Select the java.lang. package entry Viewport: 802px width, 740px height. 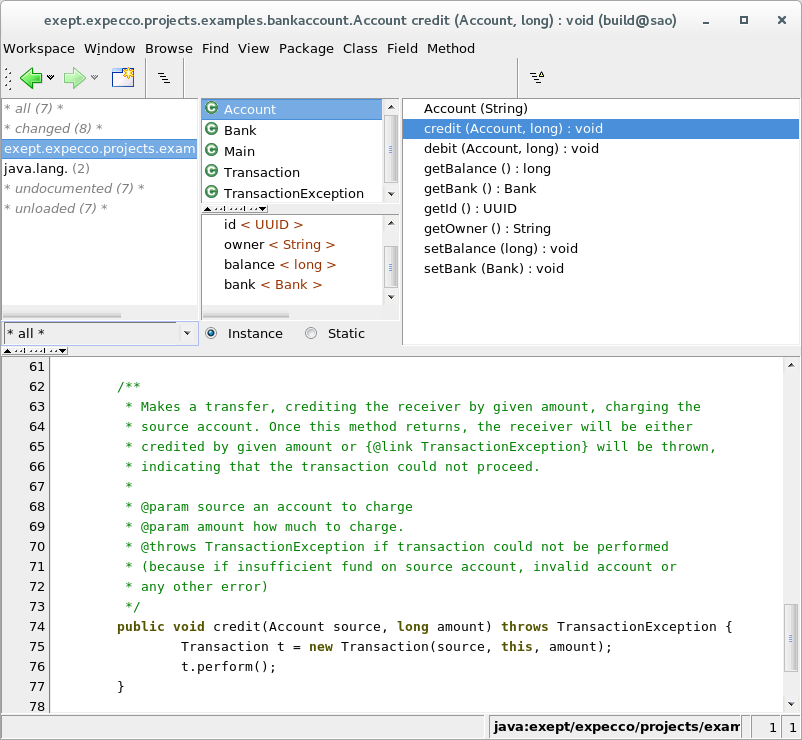point(47,168)
